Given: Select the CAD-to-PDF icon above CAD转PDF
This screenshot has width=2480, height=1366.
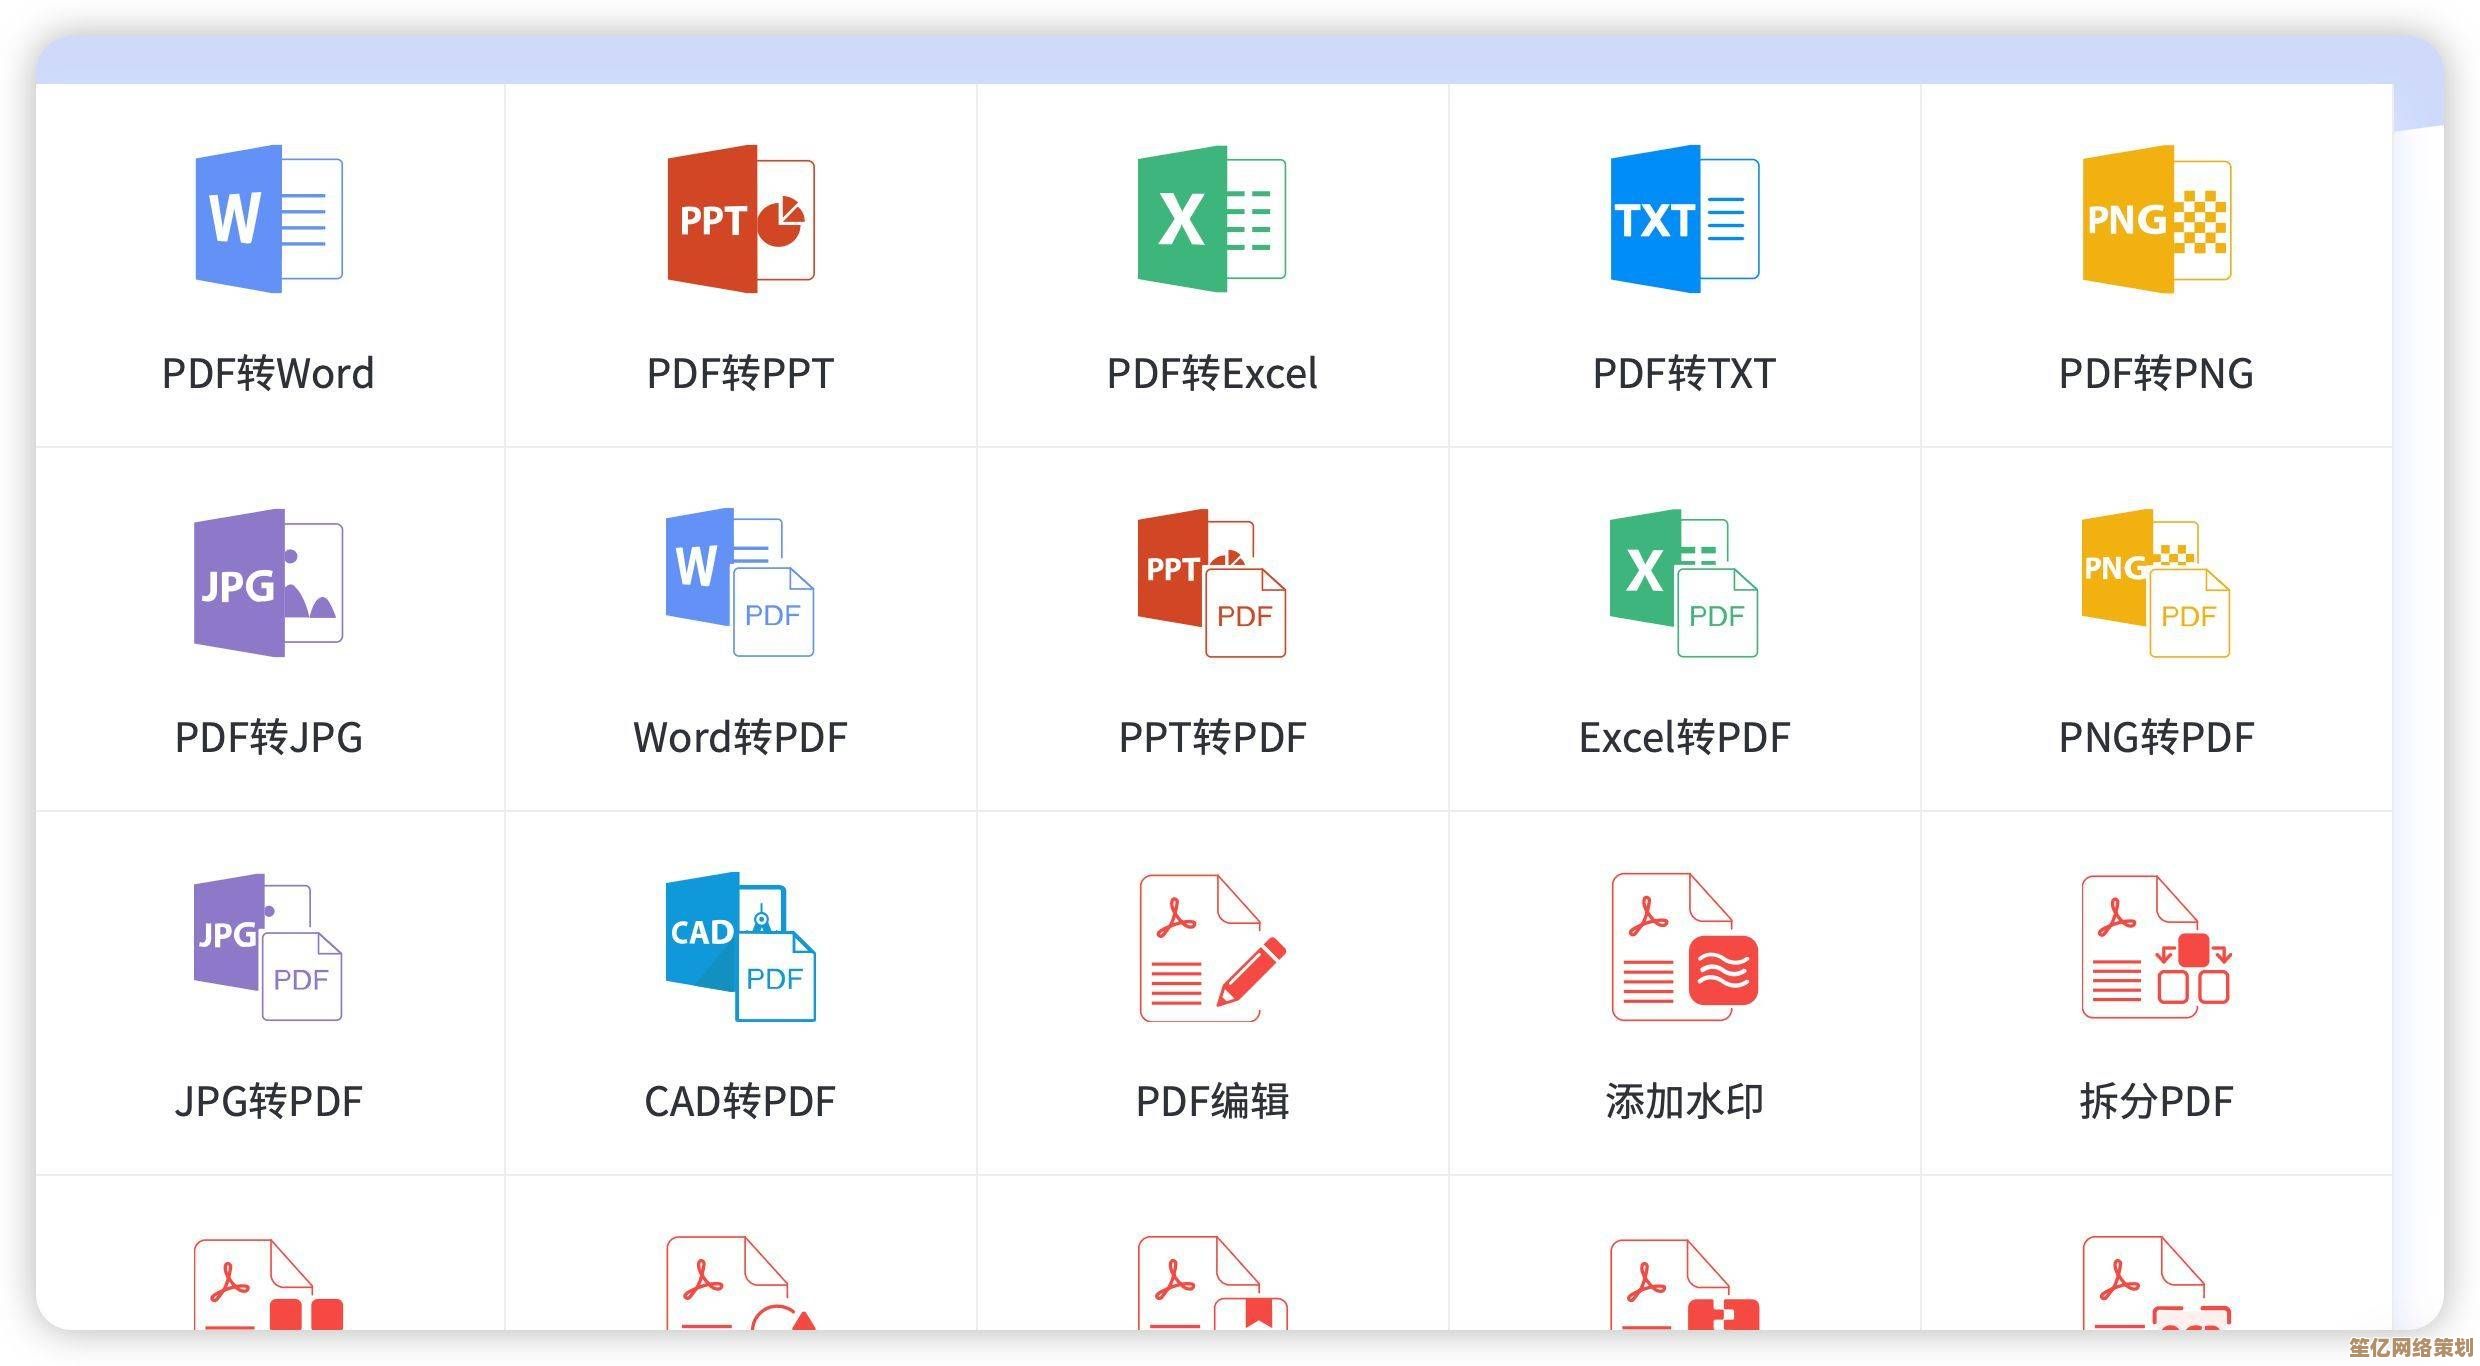Looking at the screenshot, I should pyautogui.click(x=741, y=947).
